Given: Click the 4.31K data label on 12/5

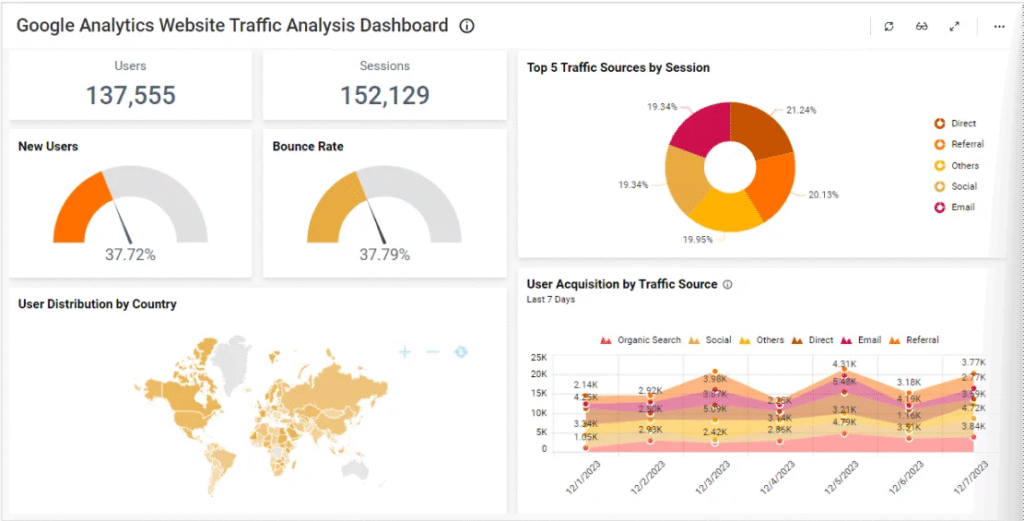Looking at the screenshot, I should tap(843, 364).
